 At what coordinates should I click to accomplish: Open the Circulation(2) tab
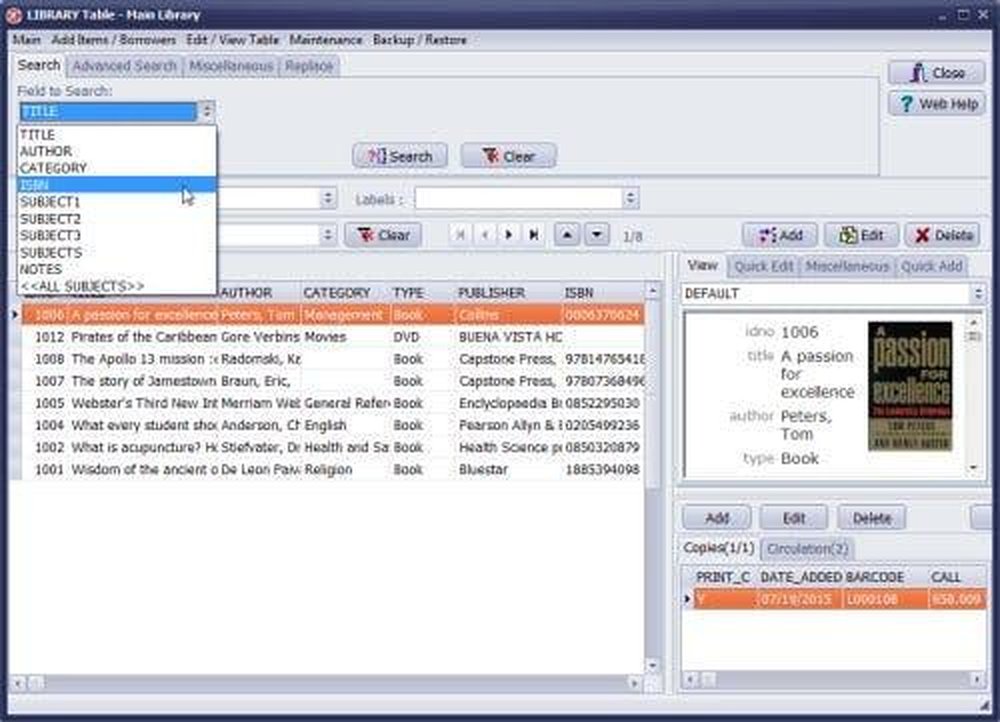pos(807,549)
